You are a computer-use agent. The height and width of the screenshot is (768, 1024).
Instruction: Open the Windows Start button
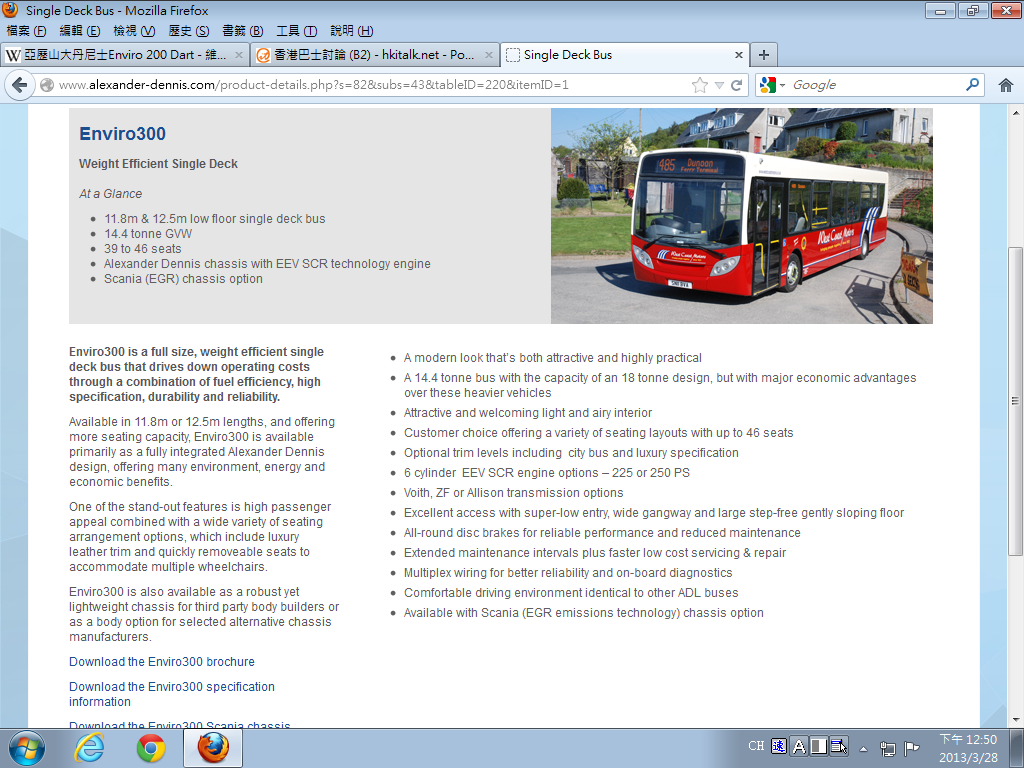(x=27, y=748)
